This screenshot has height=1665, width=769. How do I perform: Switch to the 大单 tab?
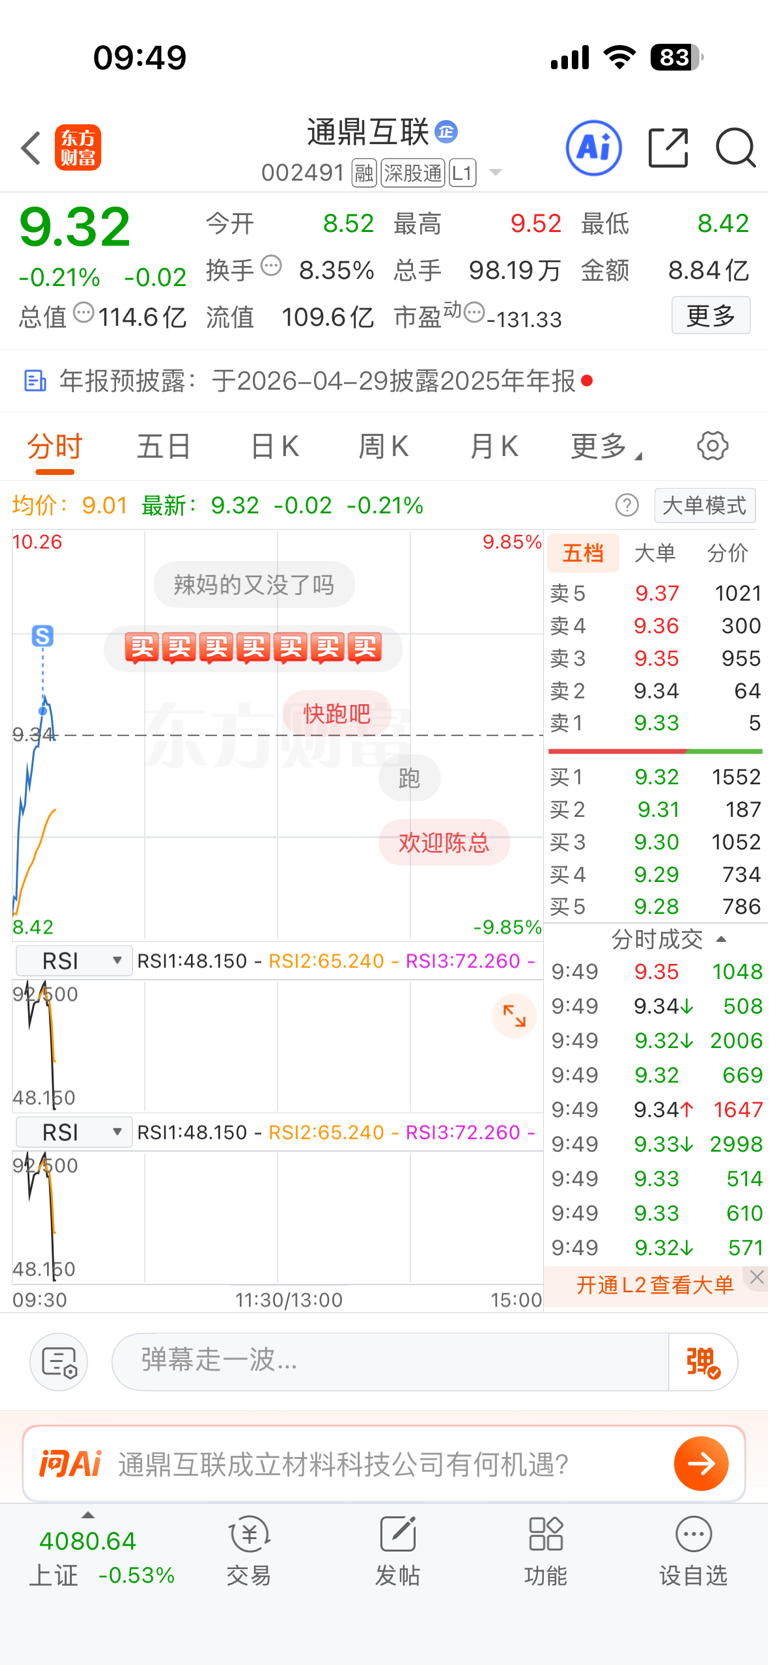coord(655,553)
